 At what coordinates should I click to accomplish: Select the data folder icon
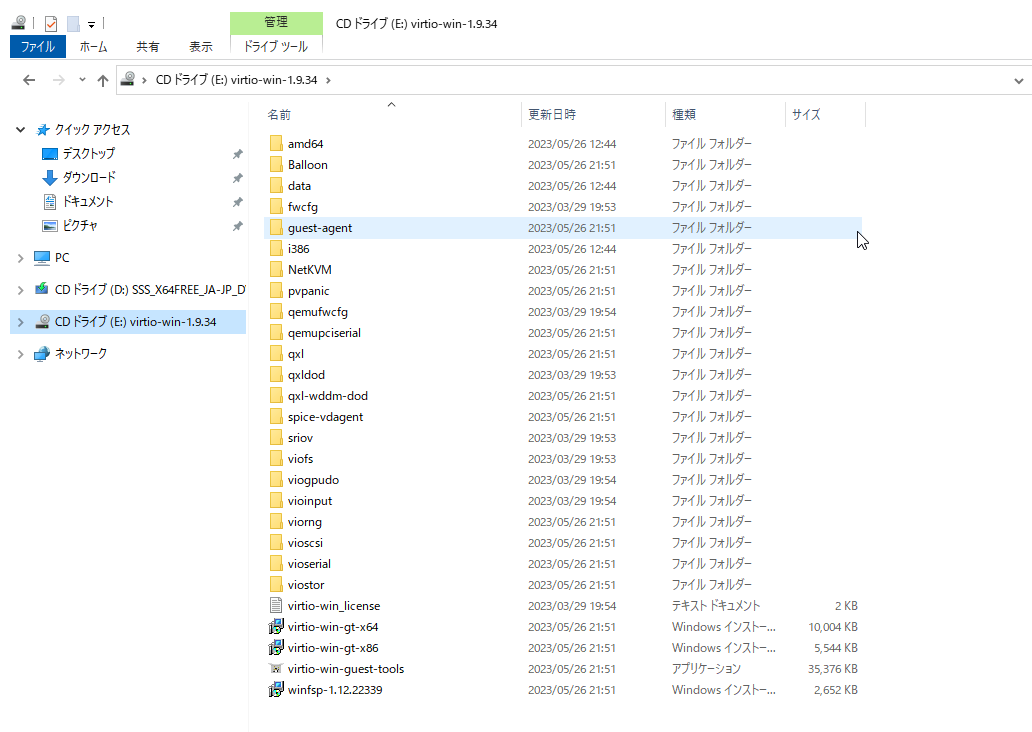click(x=276, y=186)
